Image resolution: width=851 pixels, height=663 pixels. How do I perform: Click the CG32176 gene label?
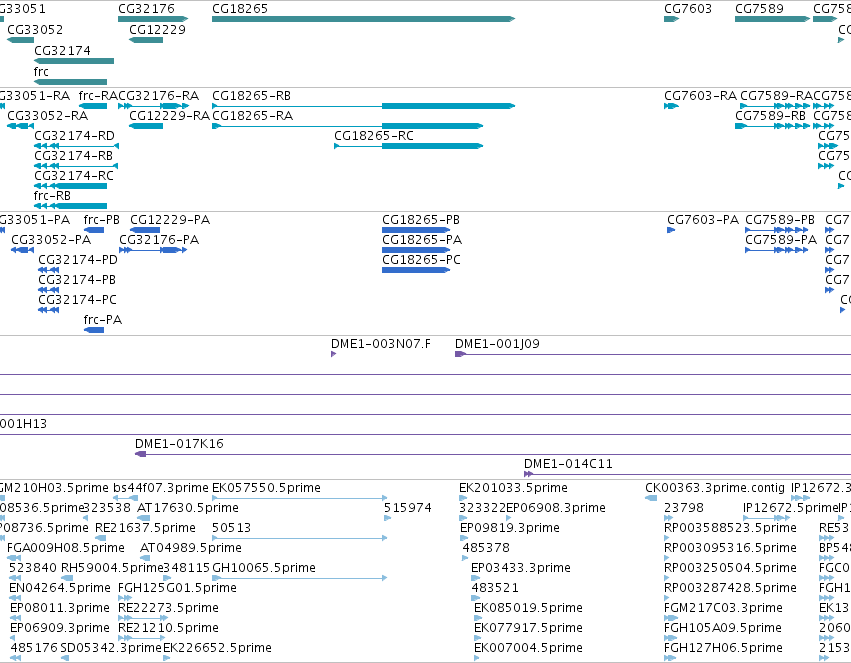pos(147,9)
